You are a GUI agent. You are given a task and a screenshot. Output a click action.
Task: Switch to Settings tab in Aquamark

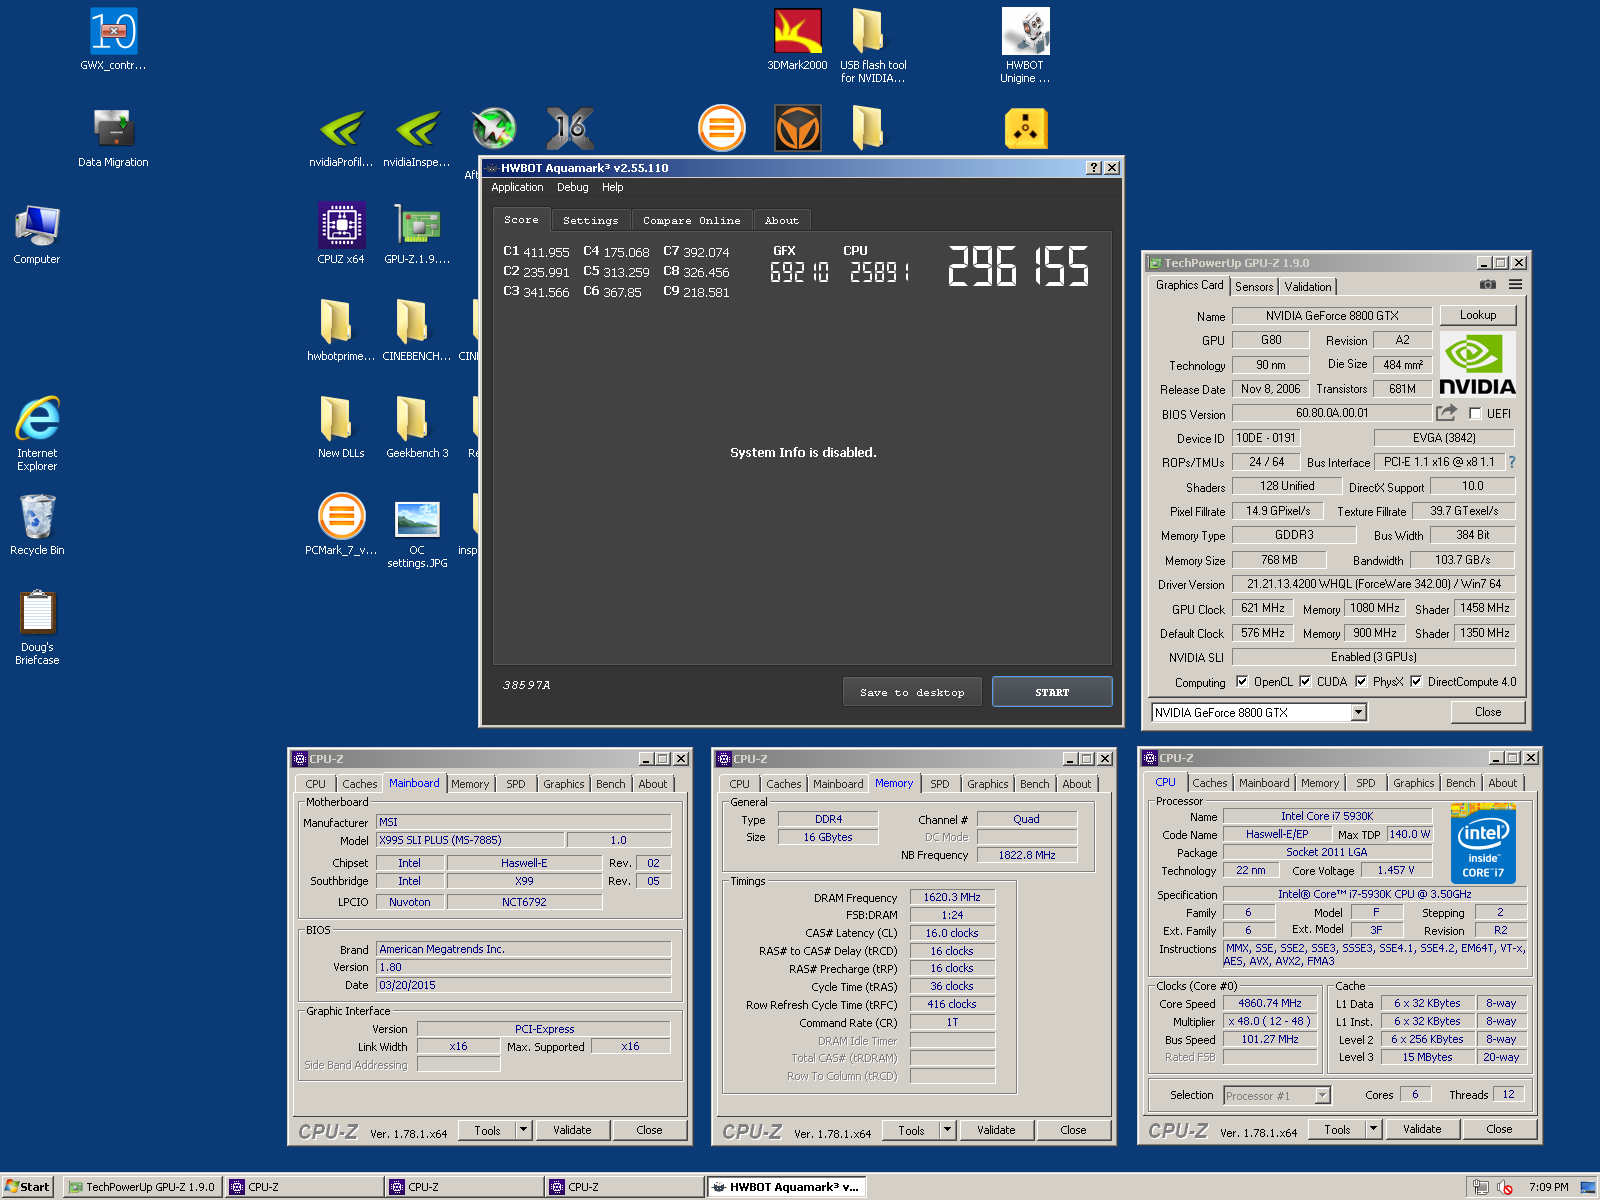(x=590, y=220)
